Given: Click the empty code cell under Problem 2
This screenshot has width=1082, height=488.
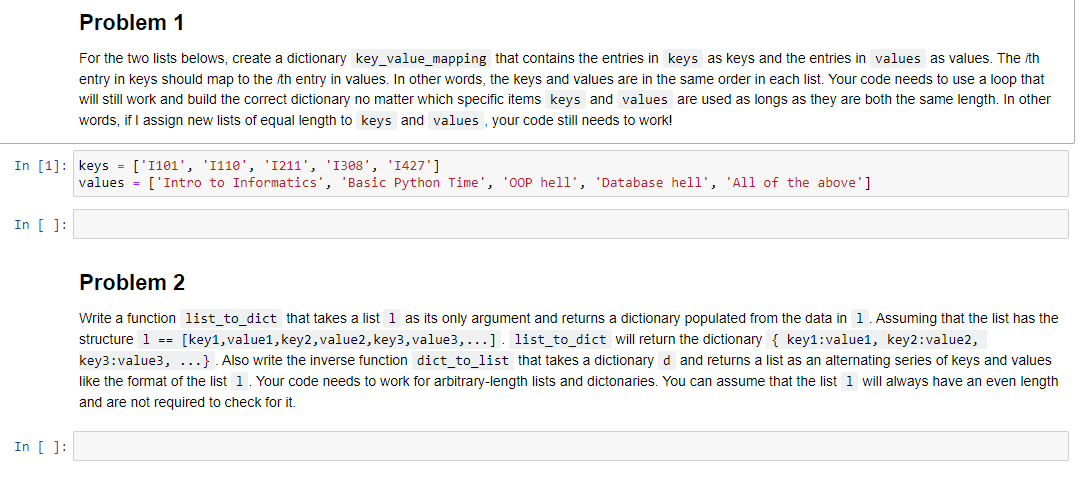Looking at the screenshot, I should [x=571, y=446].
